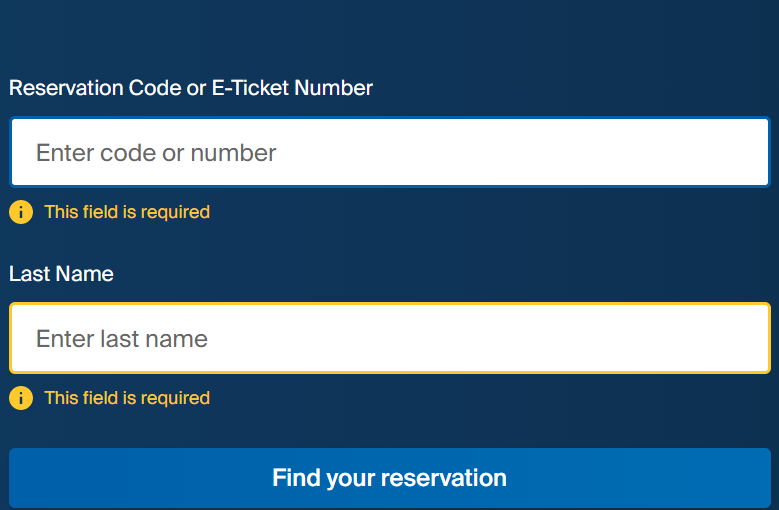This screenshot has width=779, height=510.
Task: Click the info icon under the reservation code field
Action: [x=21, y=212]
